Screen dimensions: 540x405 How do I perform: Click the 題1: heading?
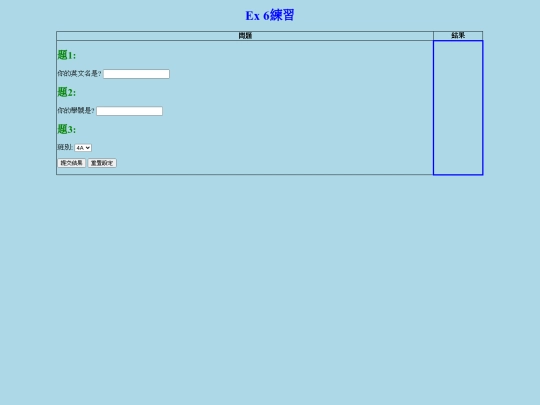66,55
